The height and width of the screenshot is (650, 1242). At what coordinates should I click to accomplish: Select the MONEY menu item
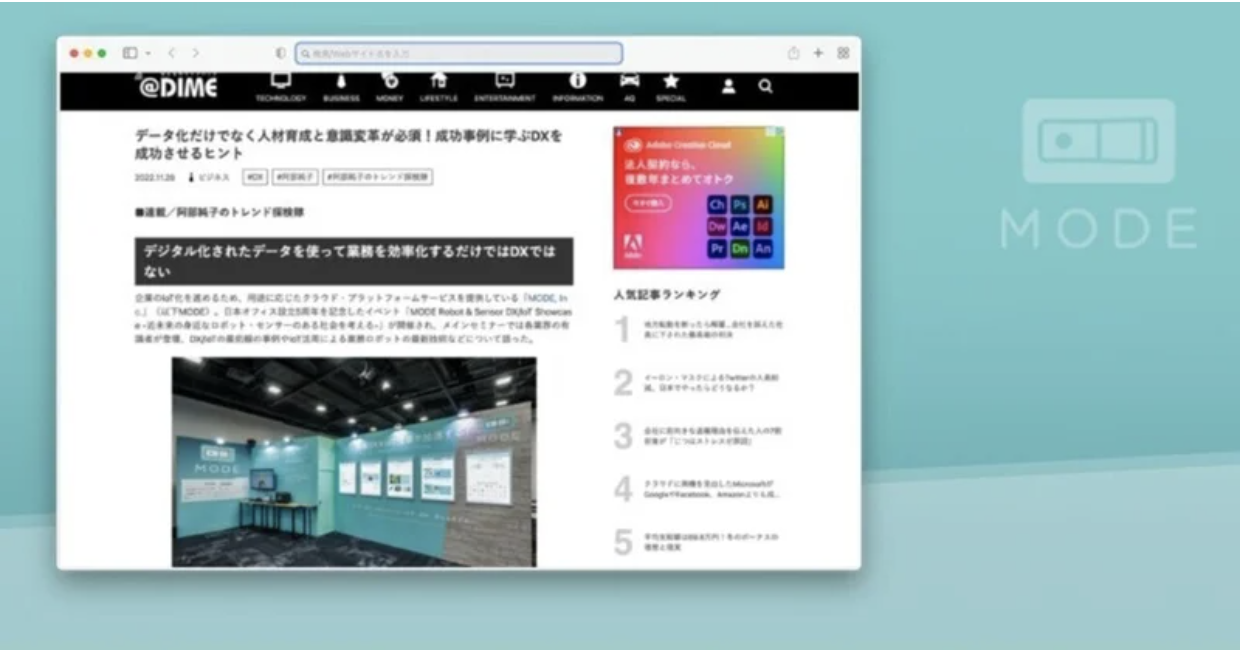click(x=390, y=86)
